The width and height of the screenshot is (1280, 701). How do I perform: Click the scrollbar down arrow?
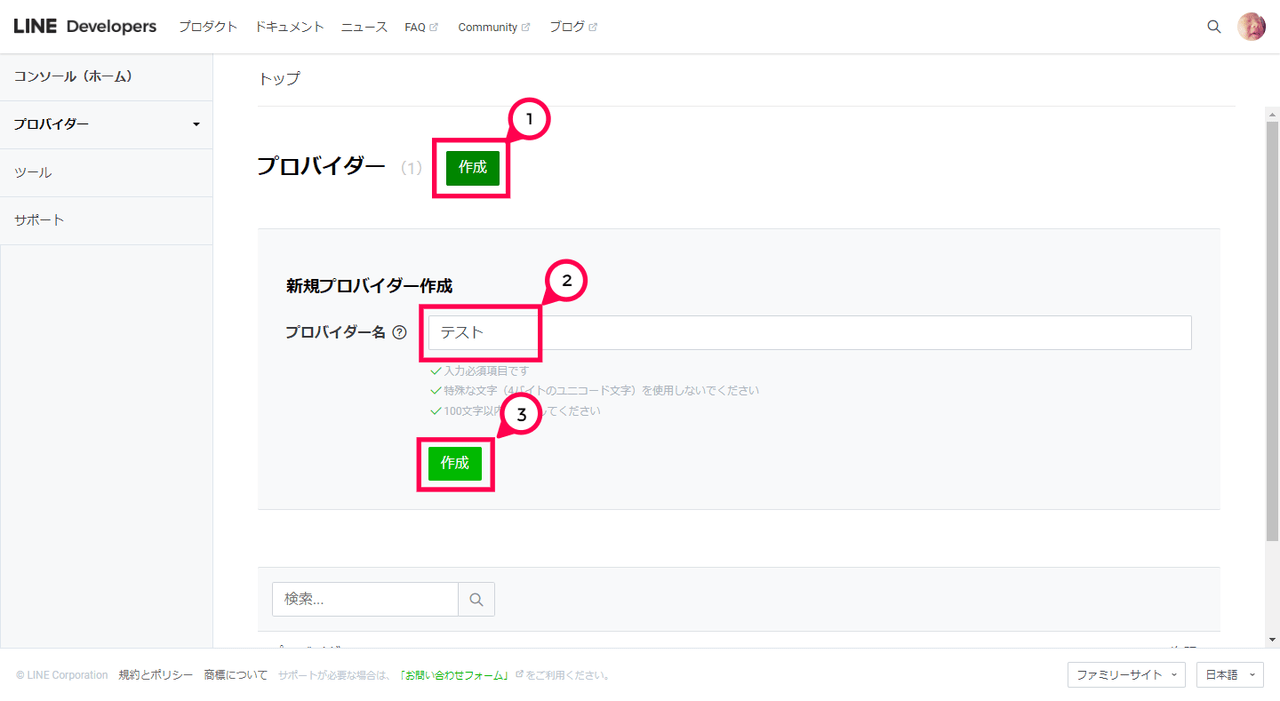(1272, 640)
